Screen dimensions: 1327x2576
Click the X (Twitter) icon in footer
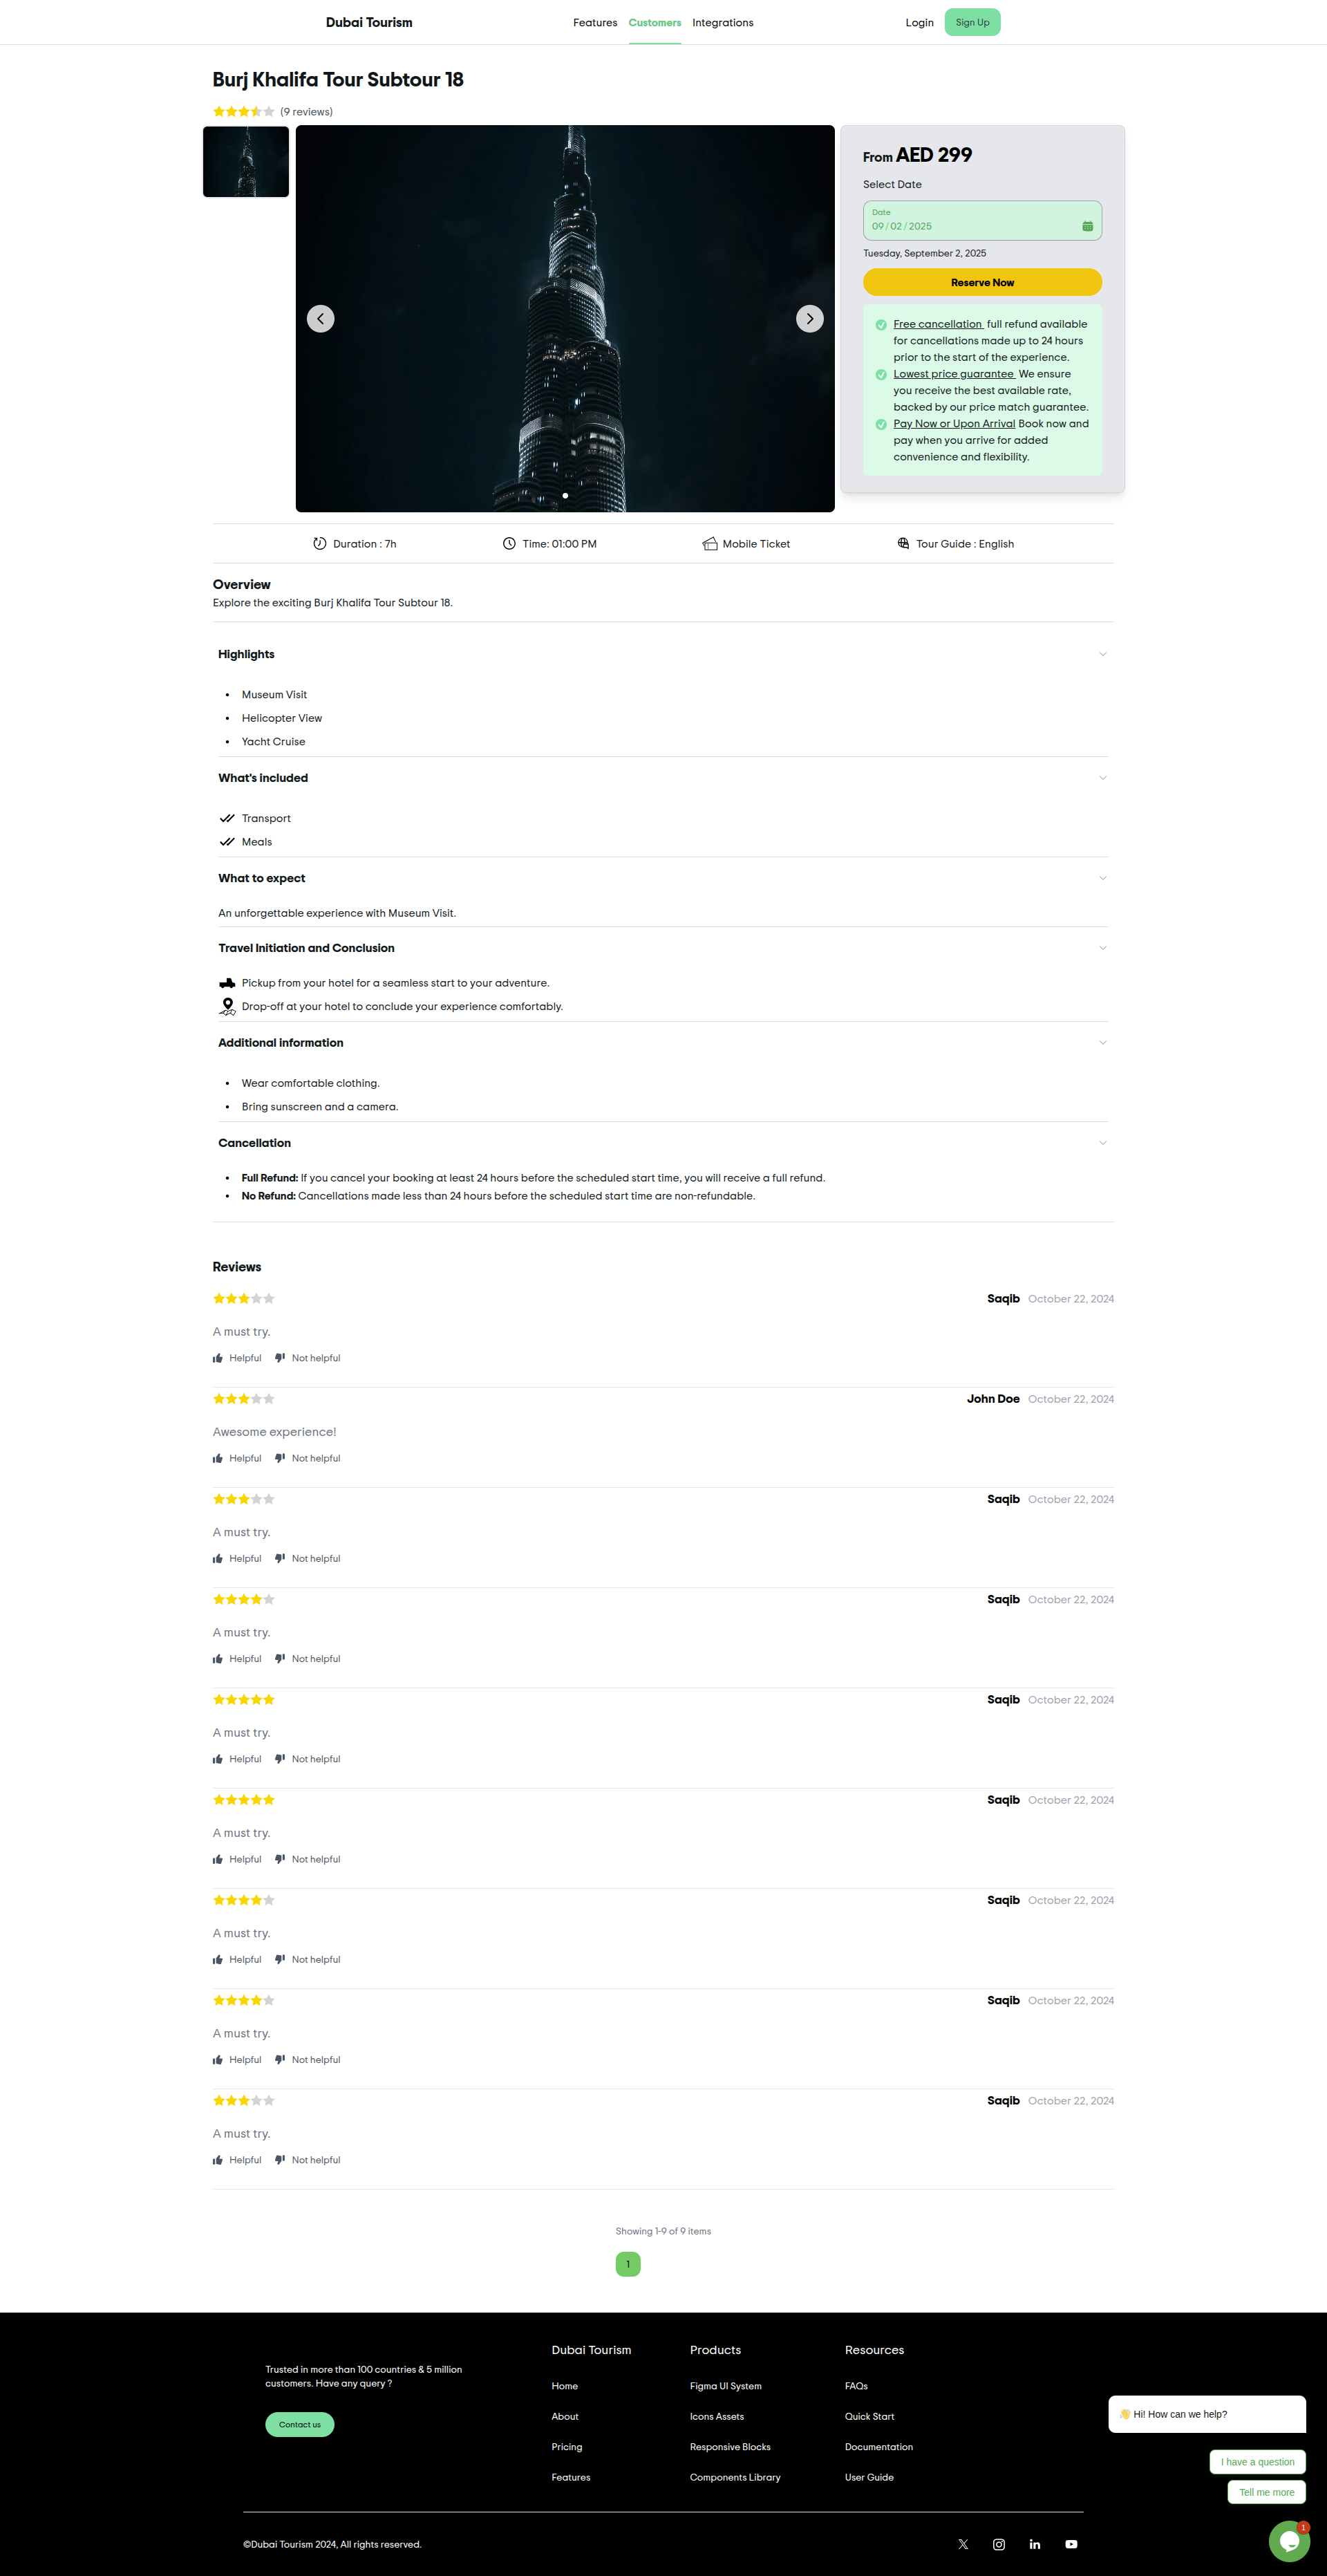coord(963,2544)
